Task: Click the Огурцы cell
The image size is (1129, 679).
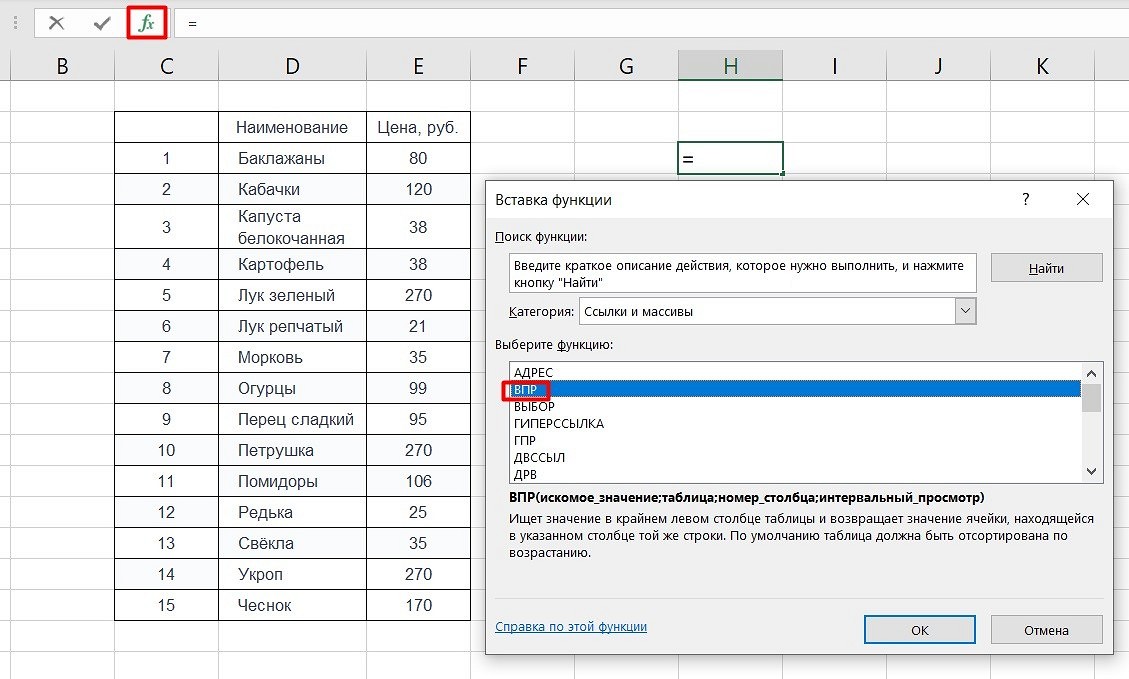Action: point(292,388)
